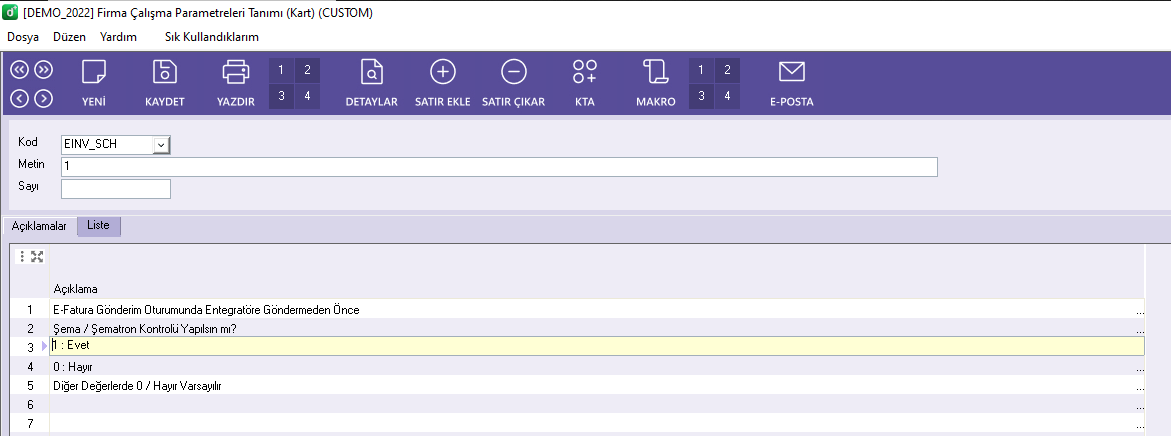Expand the Kod dropdown list

(x=162, y=145)
